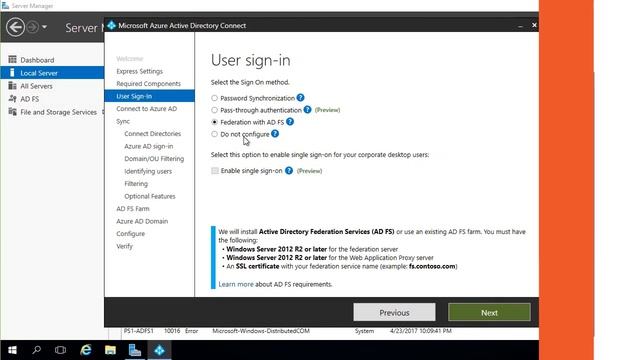Click AD FS icon in sidebar
Image resolution: width=640 pixels, height=360 pixels.
(x=13, y=99)
